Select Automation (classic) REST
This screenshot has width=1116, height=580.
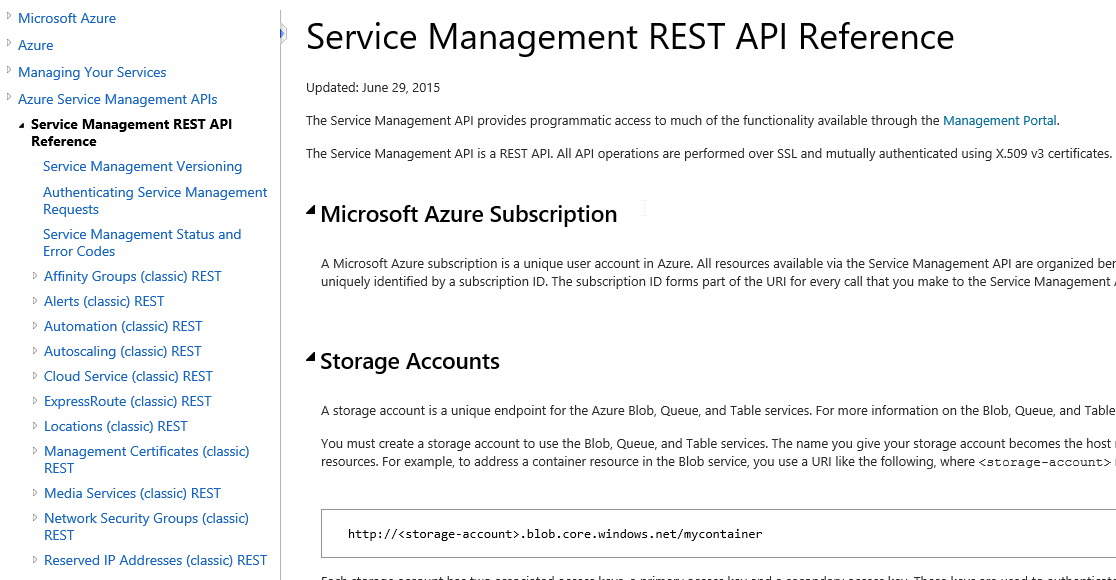pos(122,326)
